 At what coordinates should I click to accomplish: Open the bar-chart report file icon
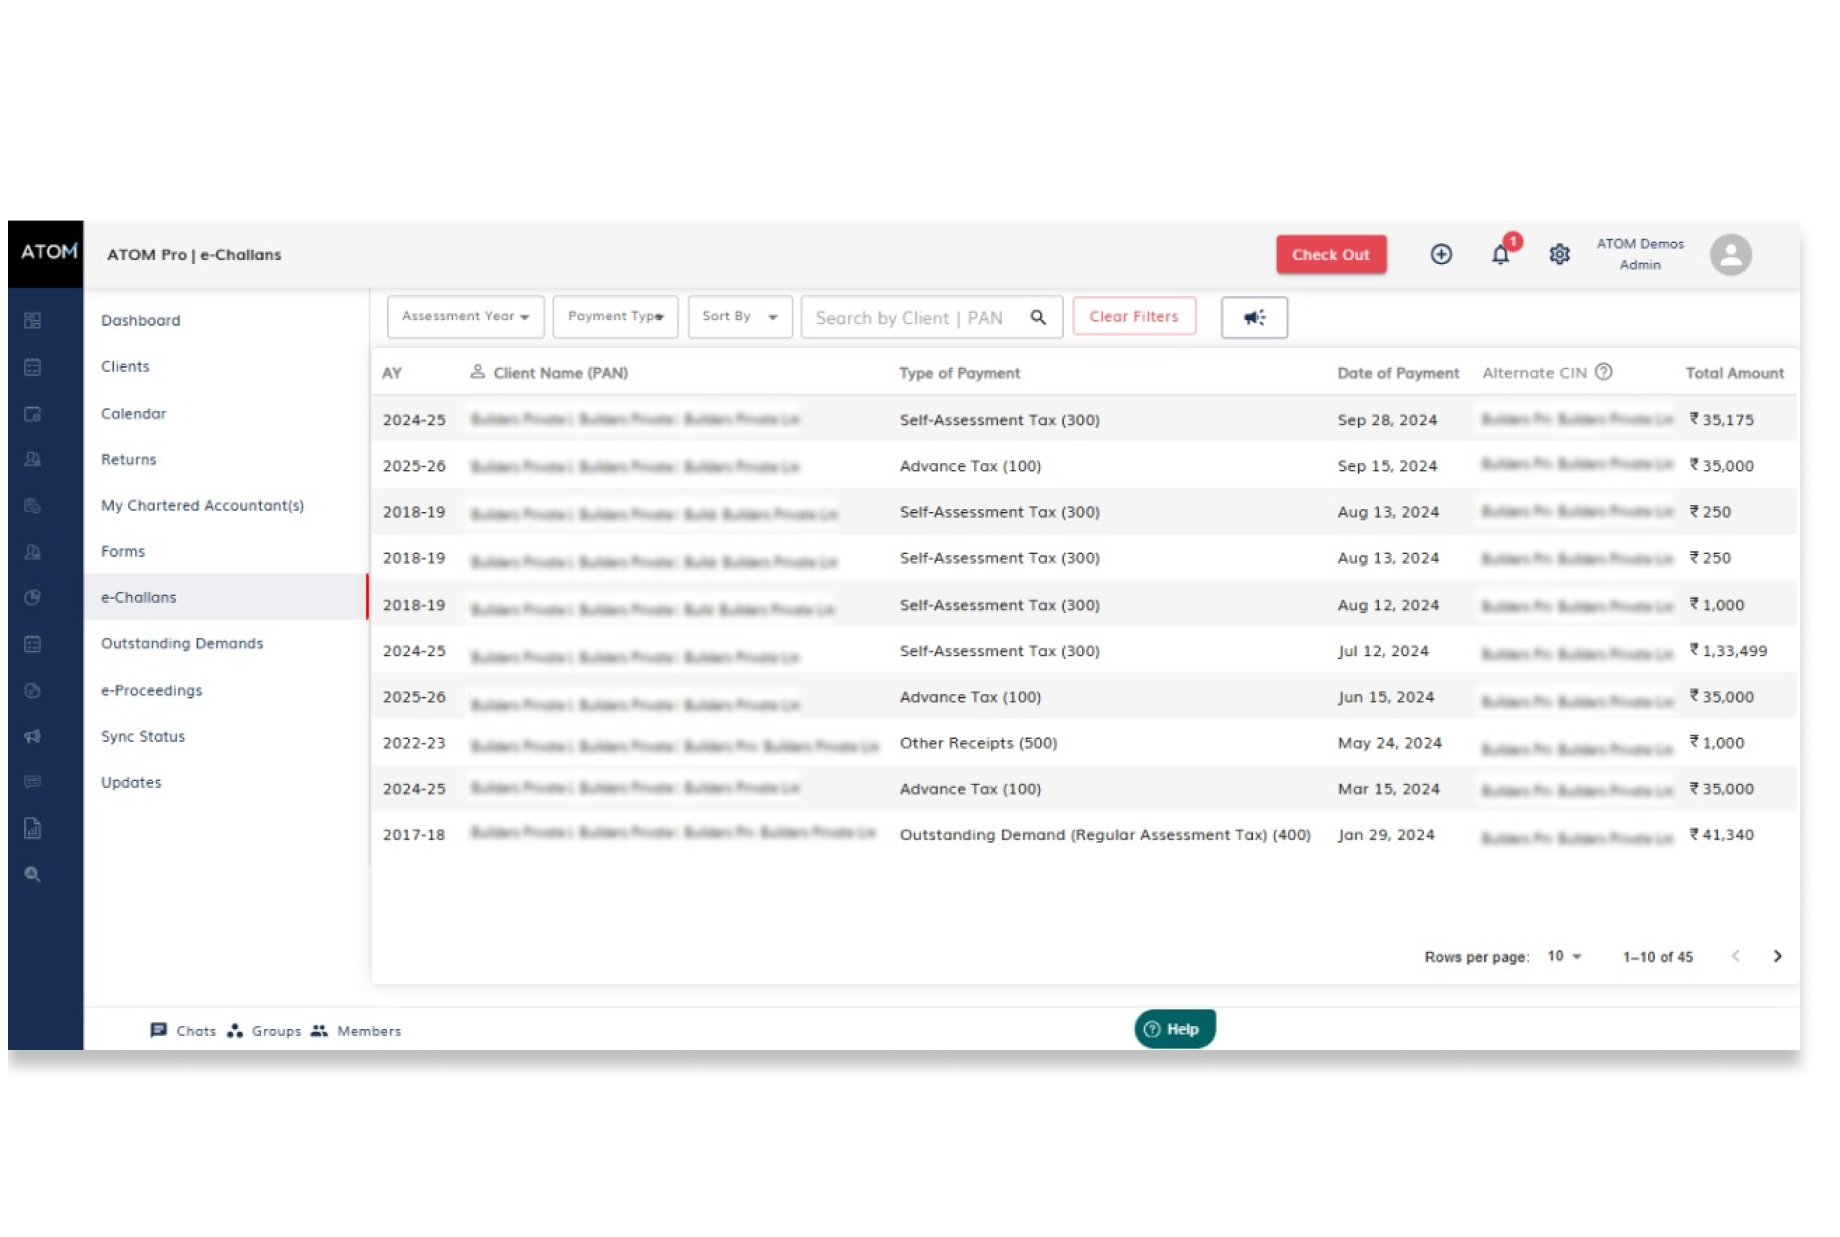pos(32,828)
